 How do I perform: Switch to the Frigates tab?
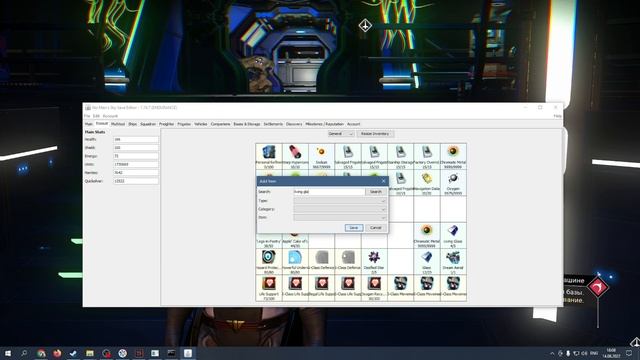[x=184, y=124]
